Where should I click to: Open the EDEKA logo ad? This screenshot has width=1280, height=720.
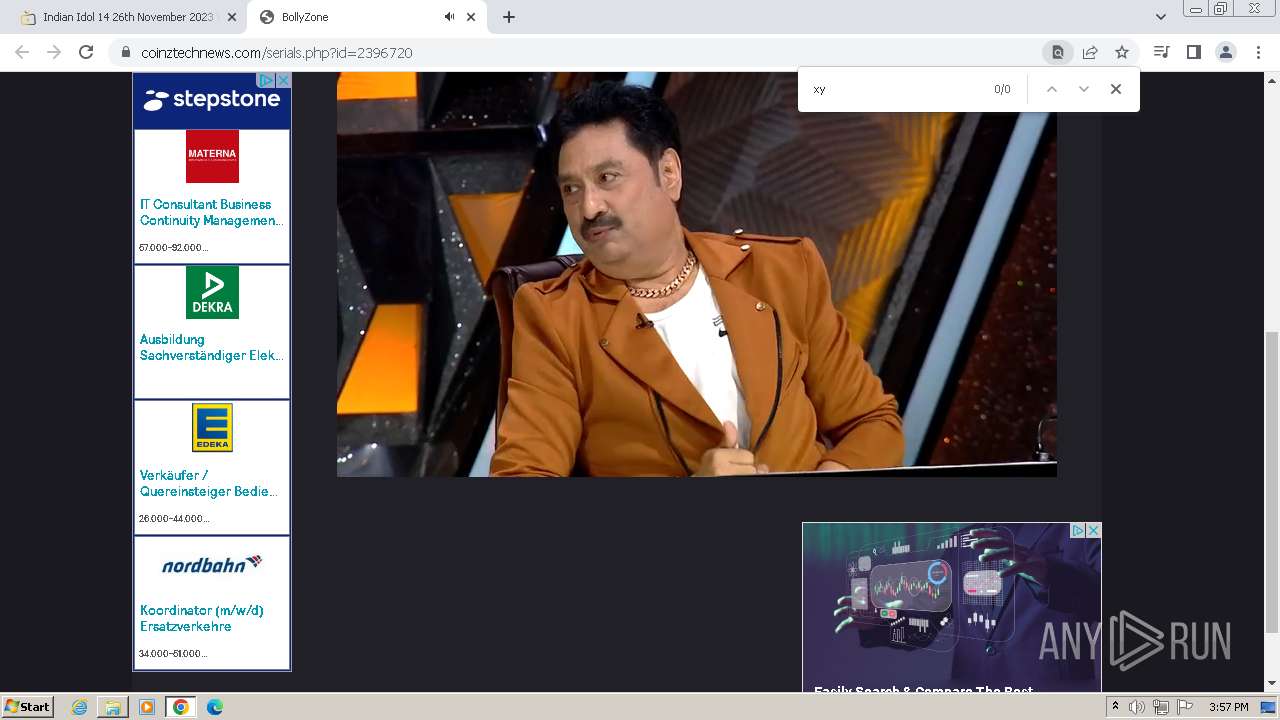click(x=212, y=428)
